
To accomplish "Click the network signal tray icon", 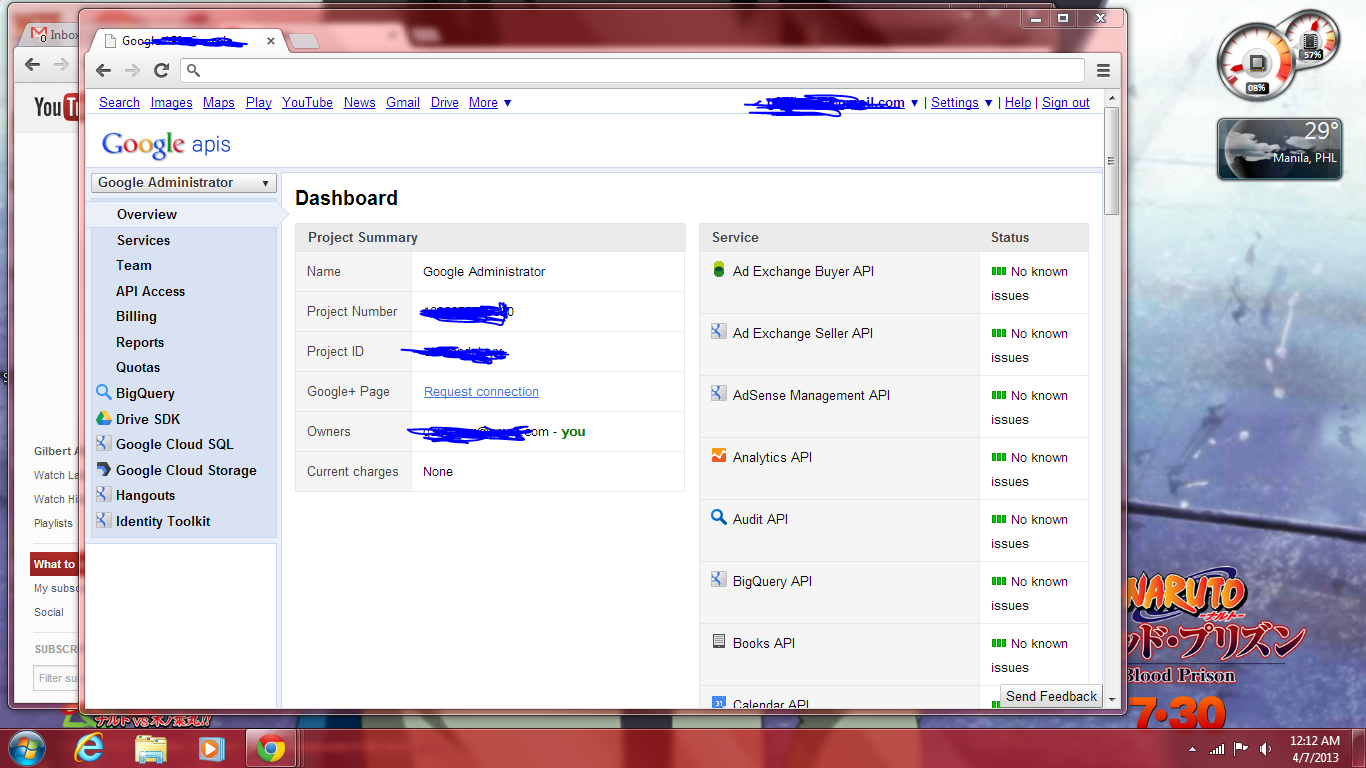I will coord(1217,749).
